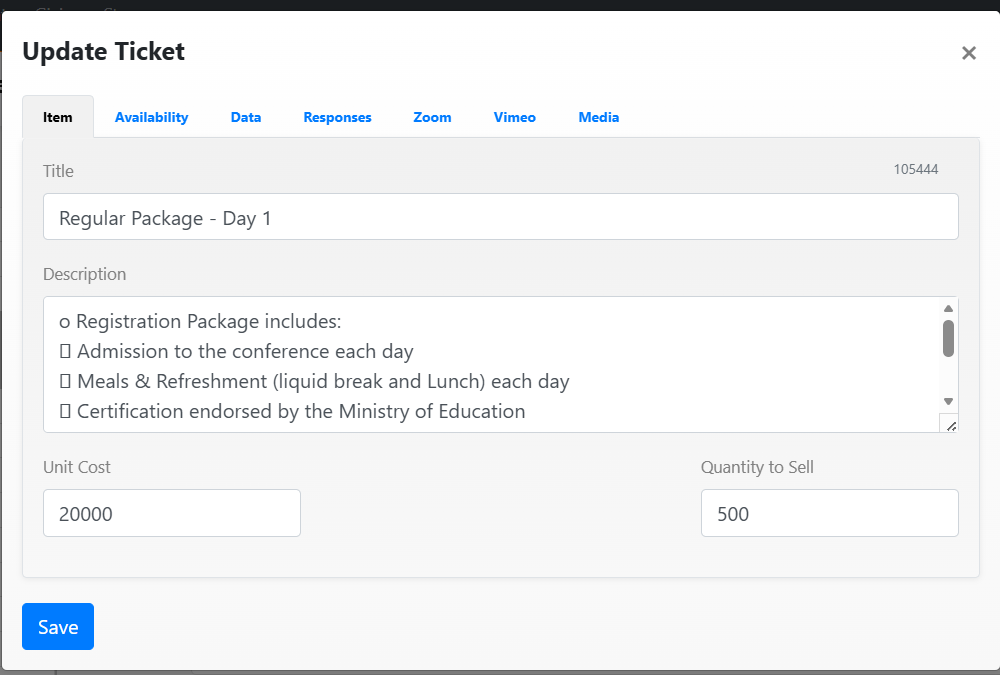Screen dimensions: 1000x675
Task: Click the description textarea resize handle
Action: 950,425
